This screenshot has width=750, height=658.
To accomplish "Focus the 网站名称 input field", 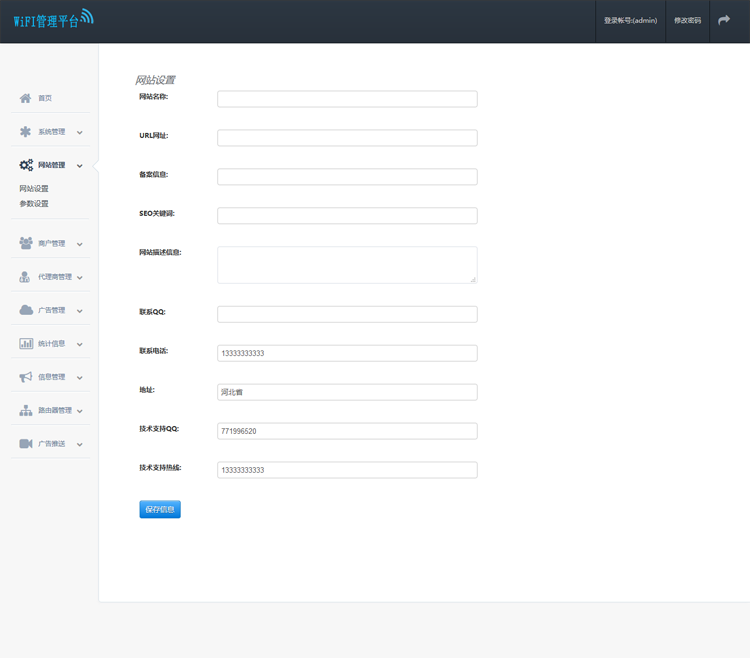I will 347,99.
